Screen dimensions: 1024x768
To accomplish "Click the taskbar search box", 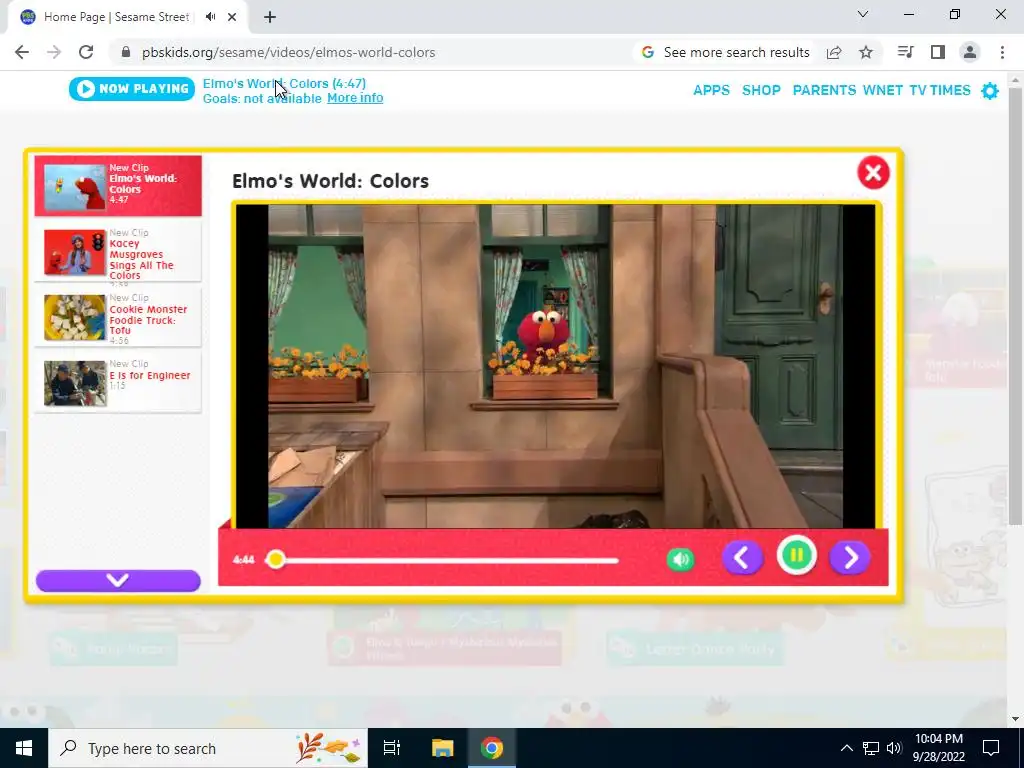I will tap(208, 748).
